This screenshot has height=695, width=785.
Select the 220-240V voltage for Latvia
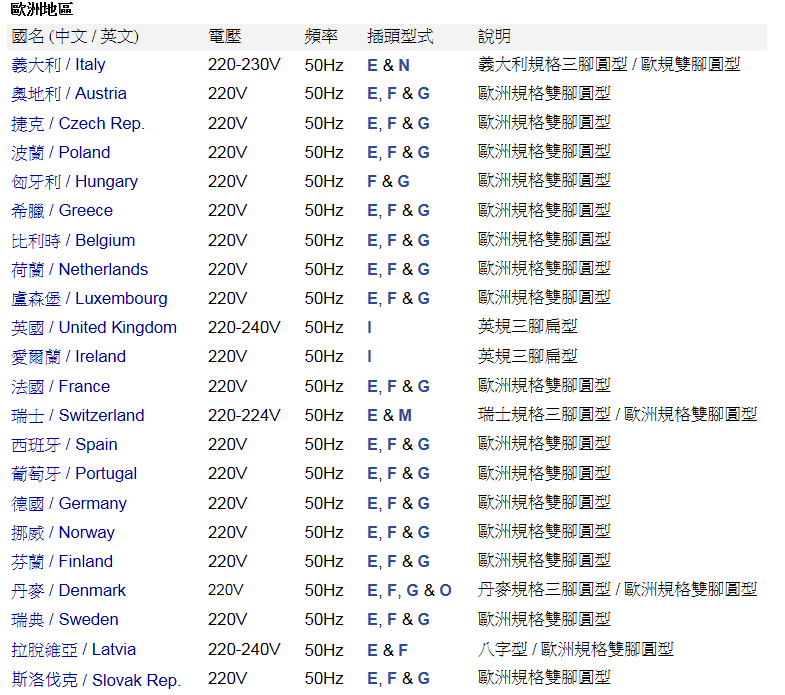[244, 649]
